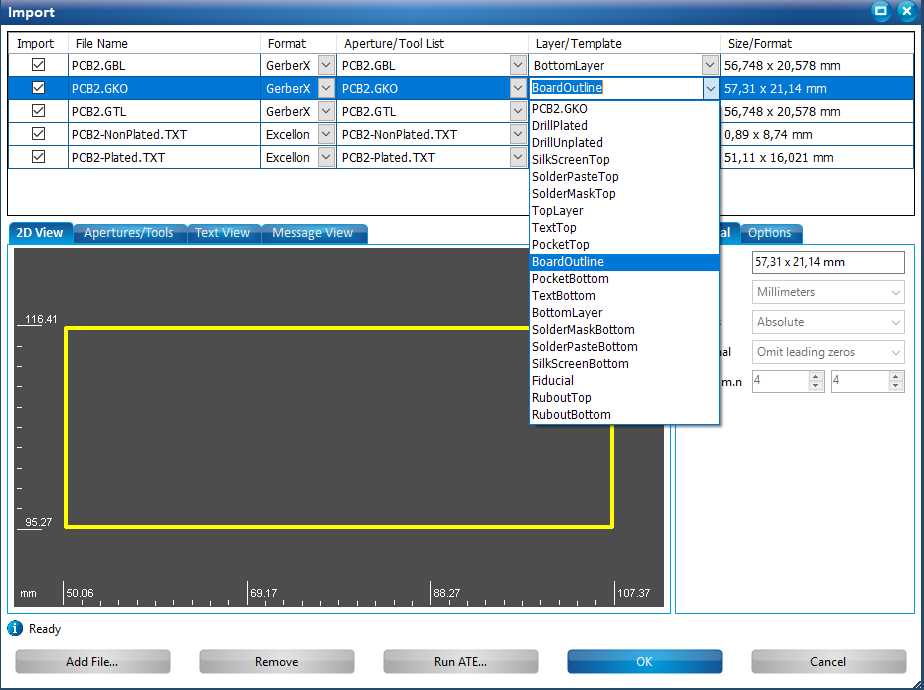Disable import of PCB2-Plated.TXT file
This screenshot has width=924, height=690.
coord(39,157)
